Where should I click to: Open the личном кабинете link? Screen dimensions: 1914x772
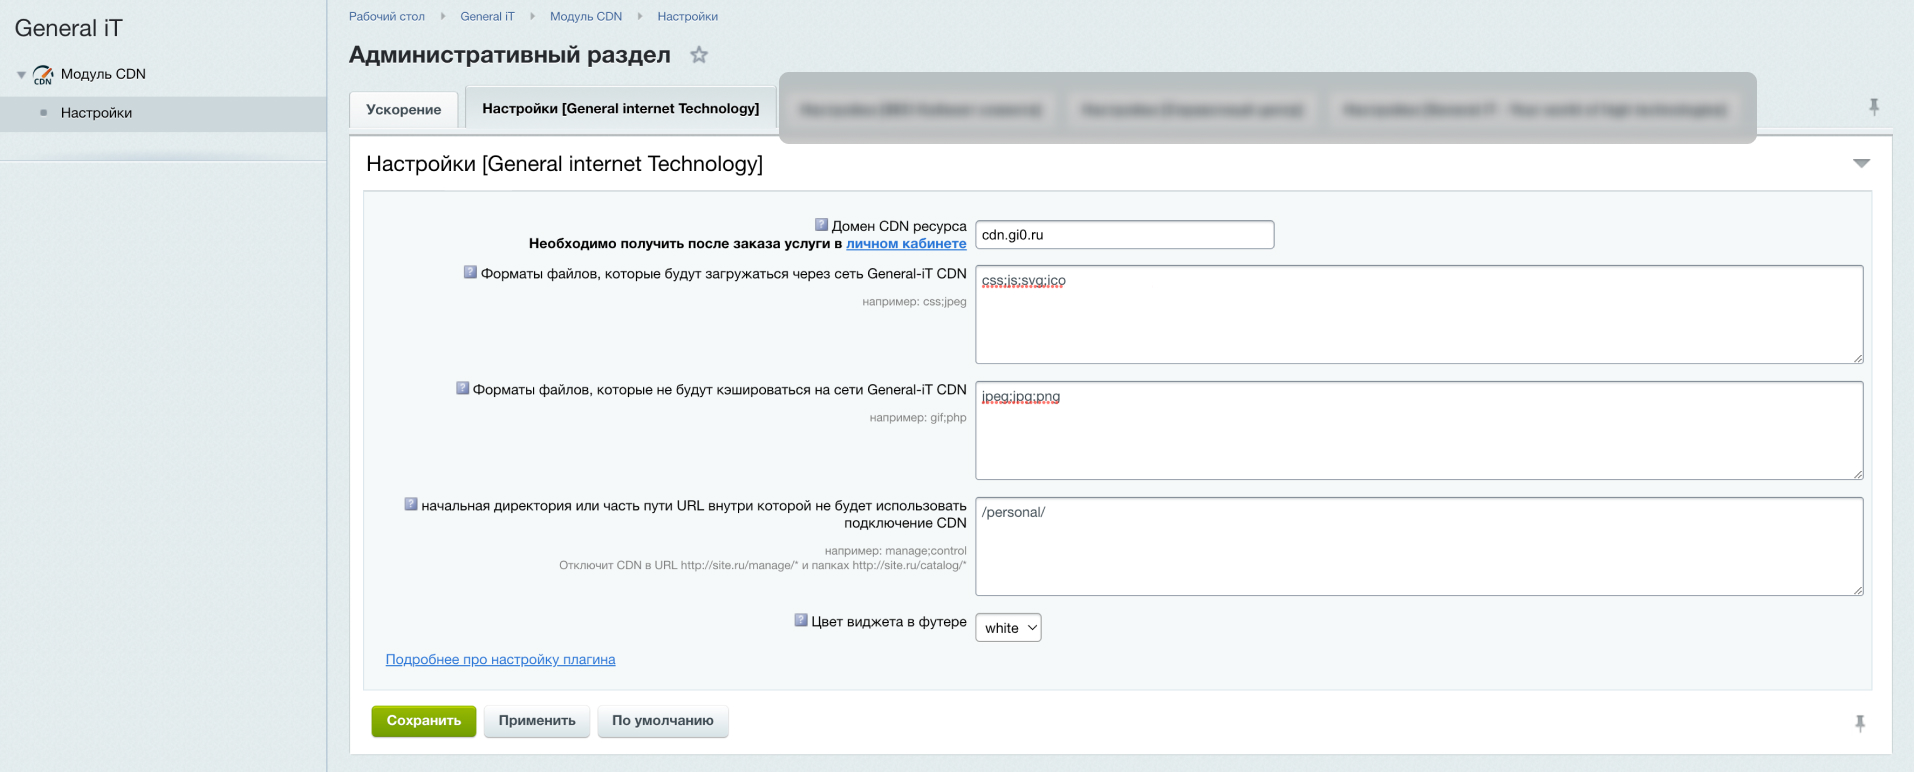click(906, 243)
